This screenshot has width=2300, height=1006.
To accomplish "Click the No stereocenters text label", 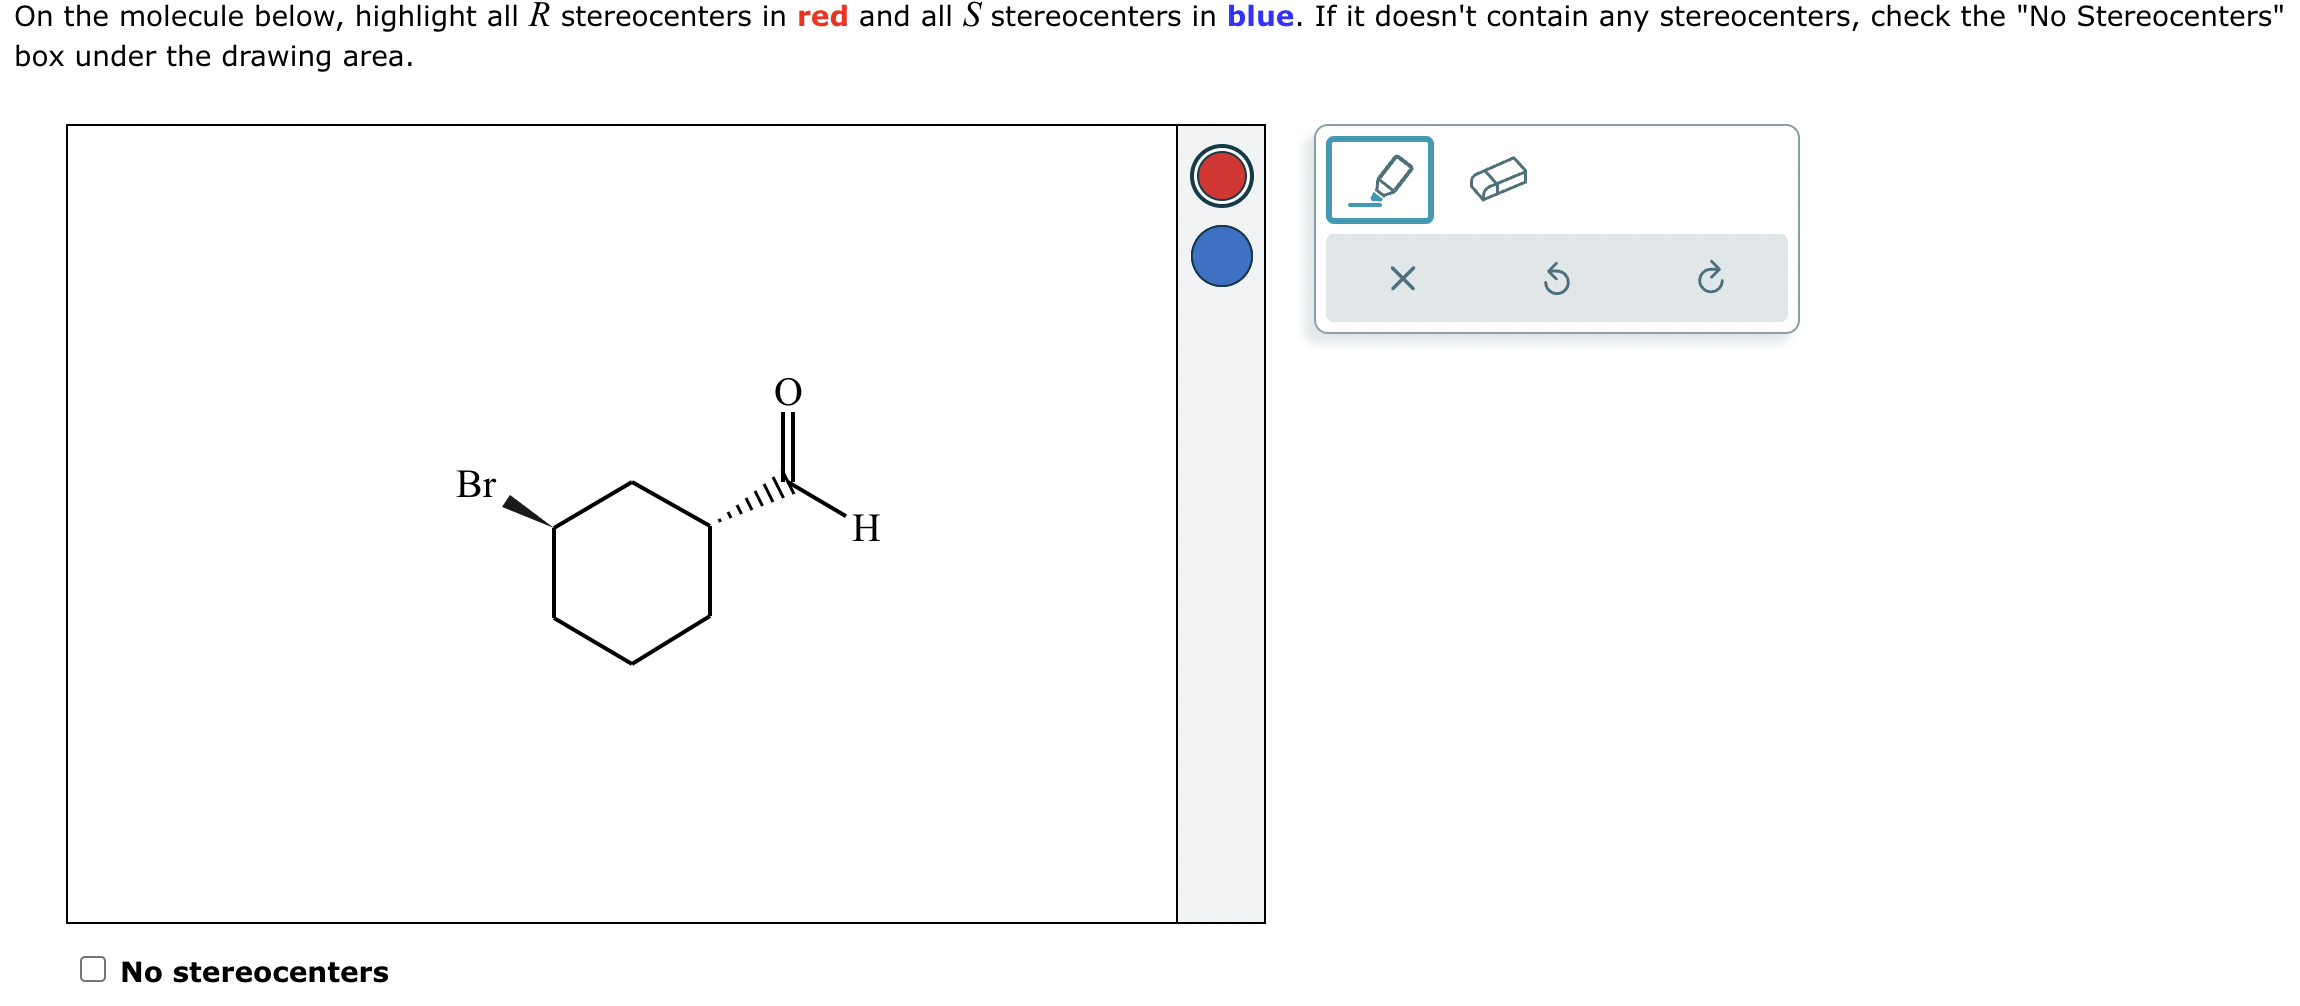I will pos(253,970).
